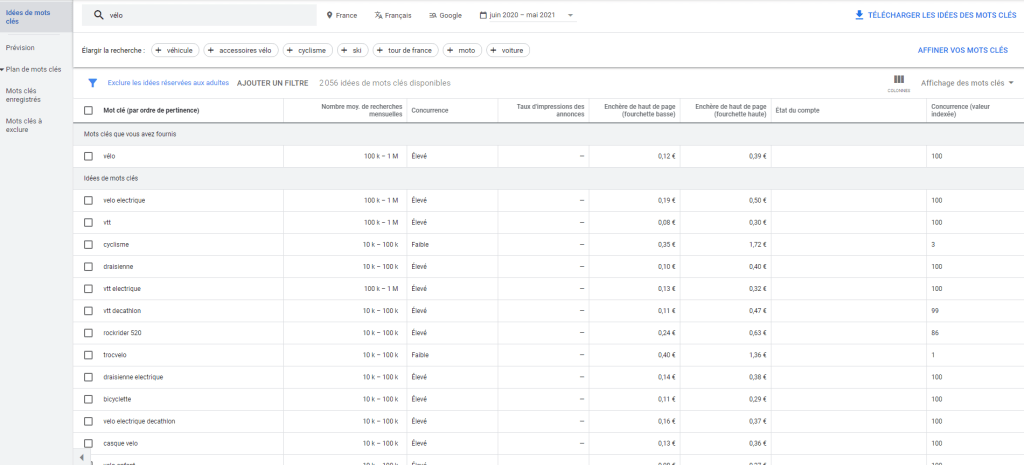
Task: Open 'Affichage des mots clés' dropdown
Action: coord(966,83)
